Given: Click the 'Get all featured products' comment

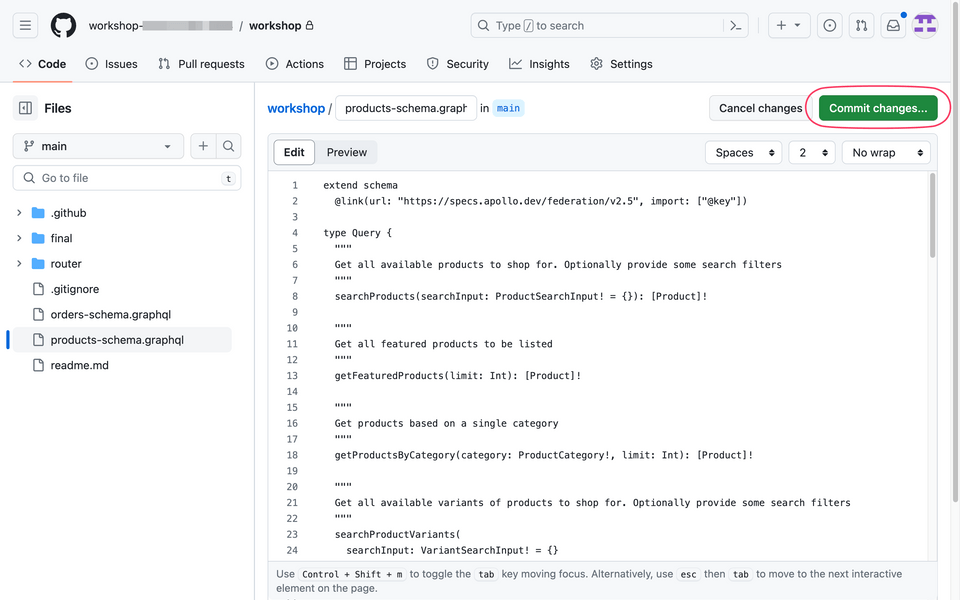Looking at the screenshot, I should point(443,344).
